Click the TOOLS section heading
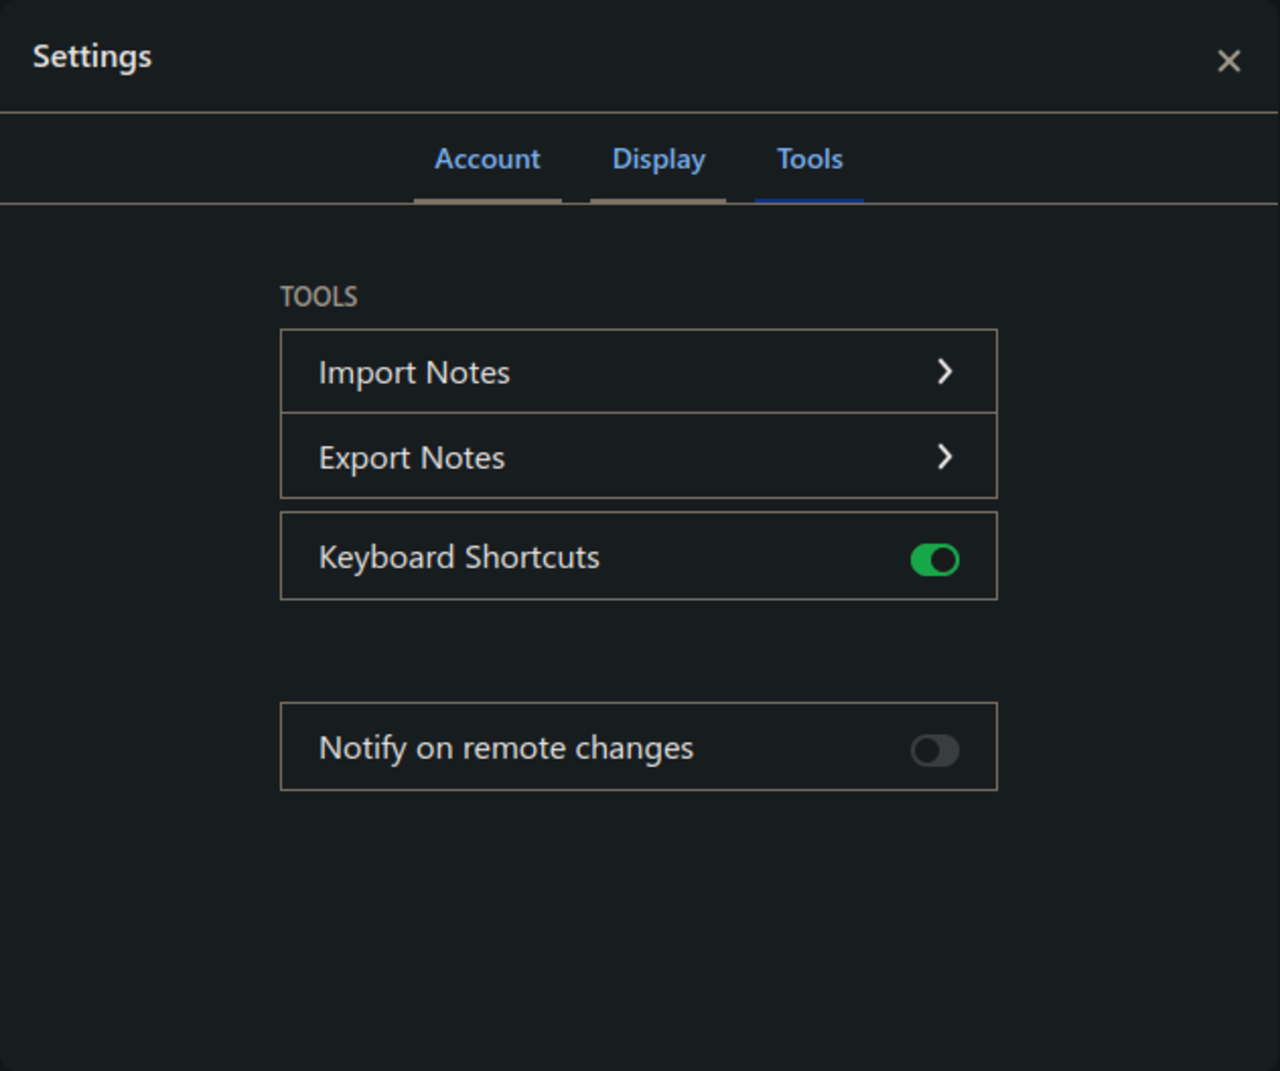1280x1071 pixels. [318, 297]
